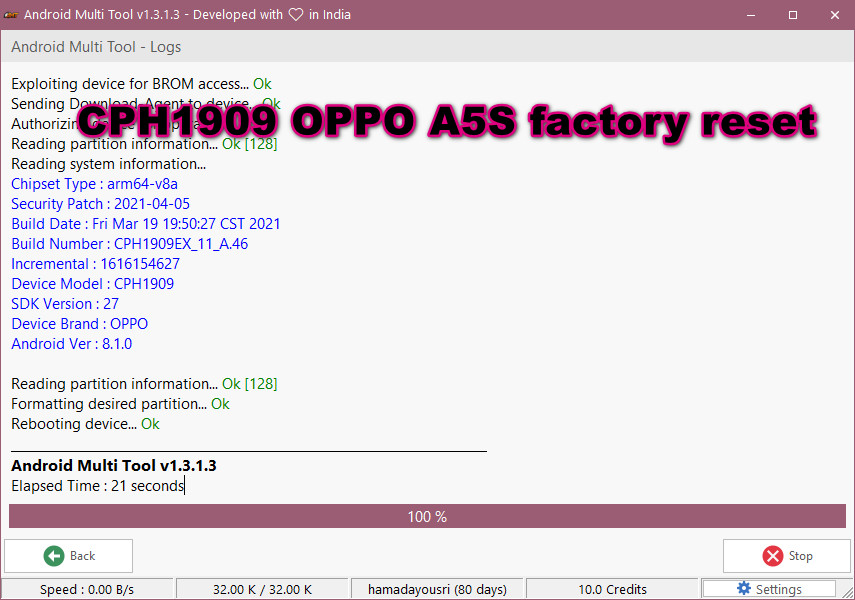Close the Android Multi Tool window
The width and height of the screenshot is (855, 600).
point(834,15)
